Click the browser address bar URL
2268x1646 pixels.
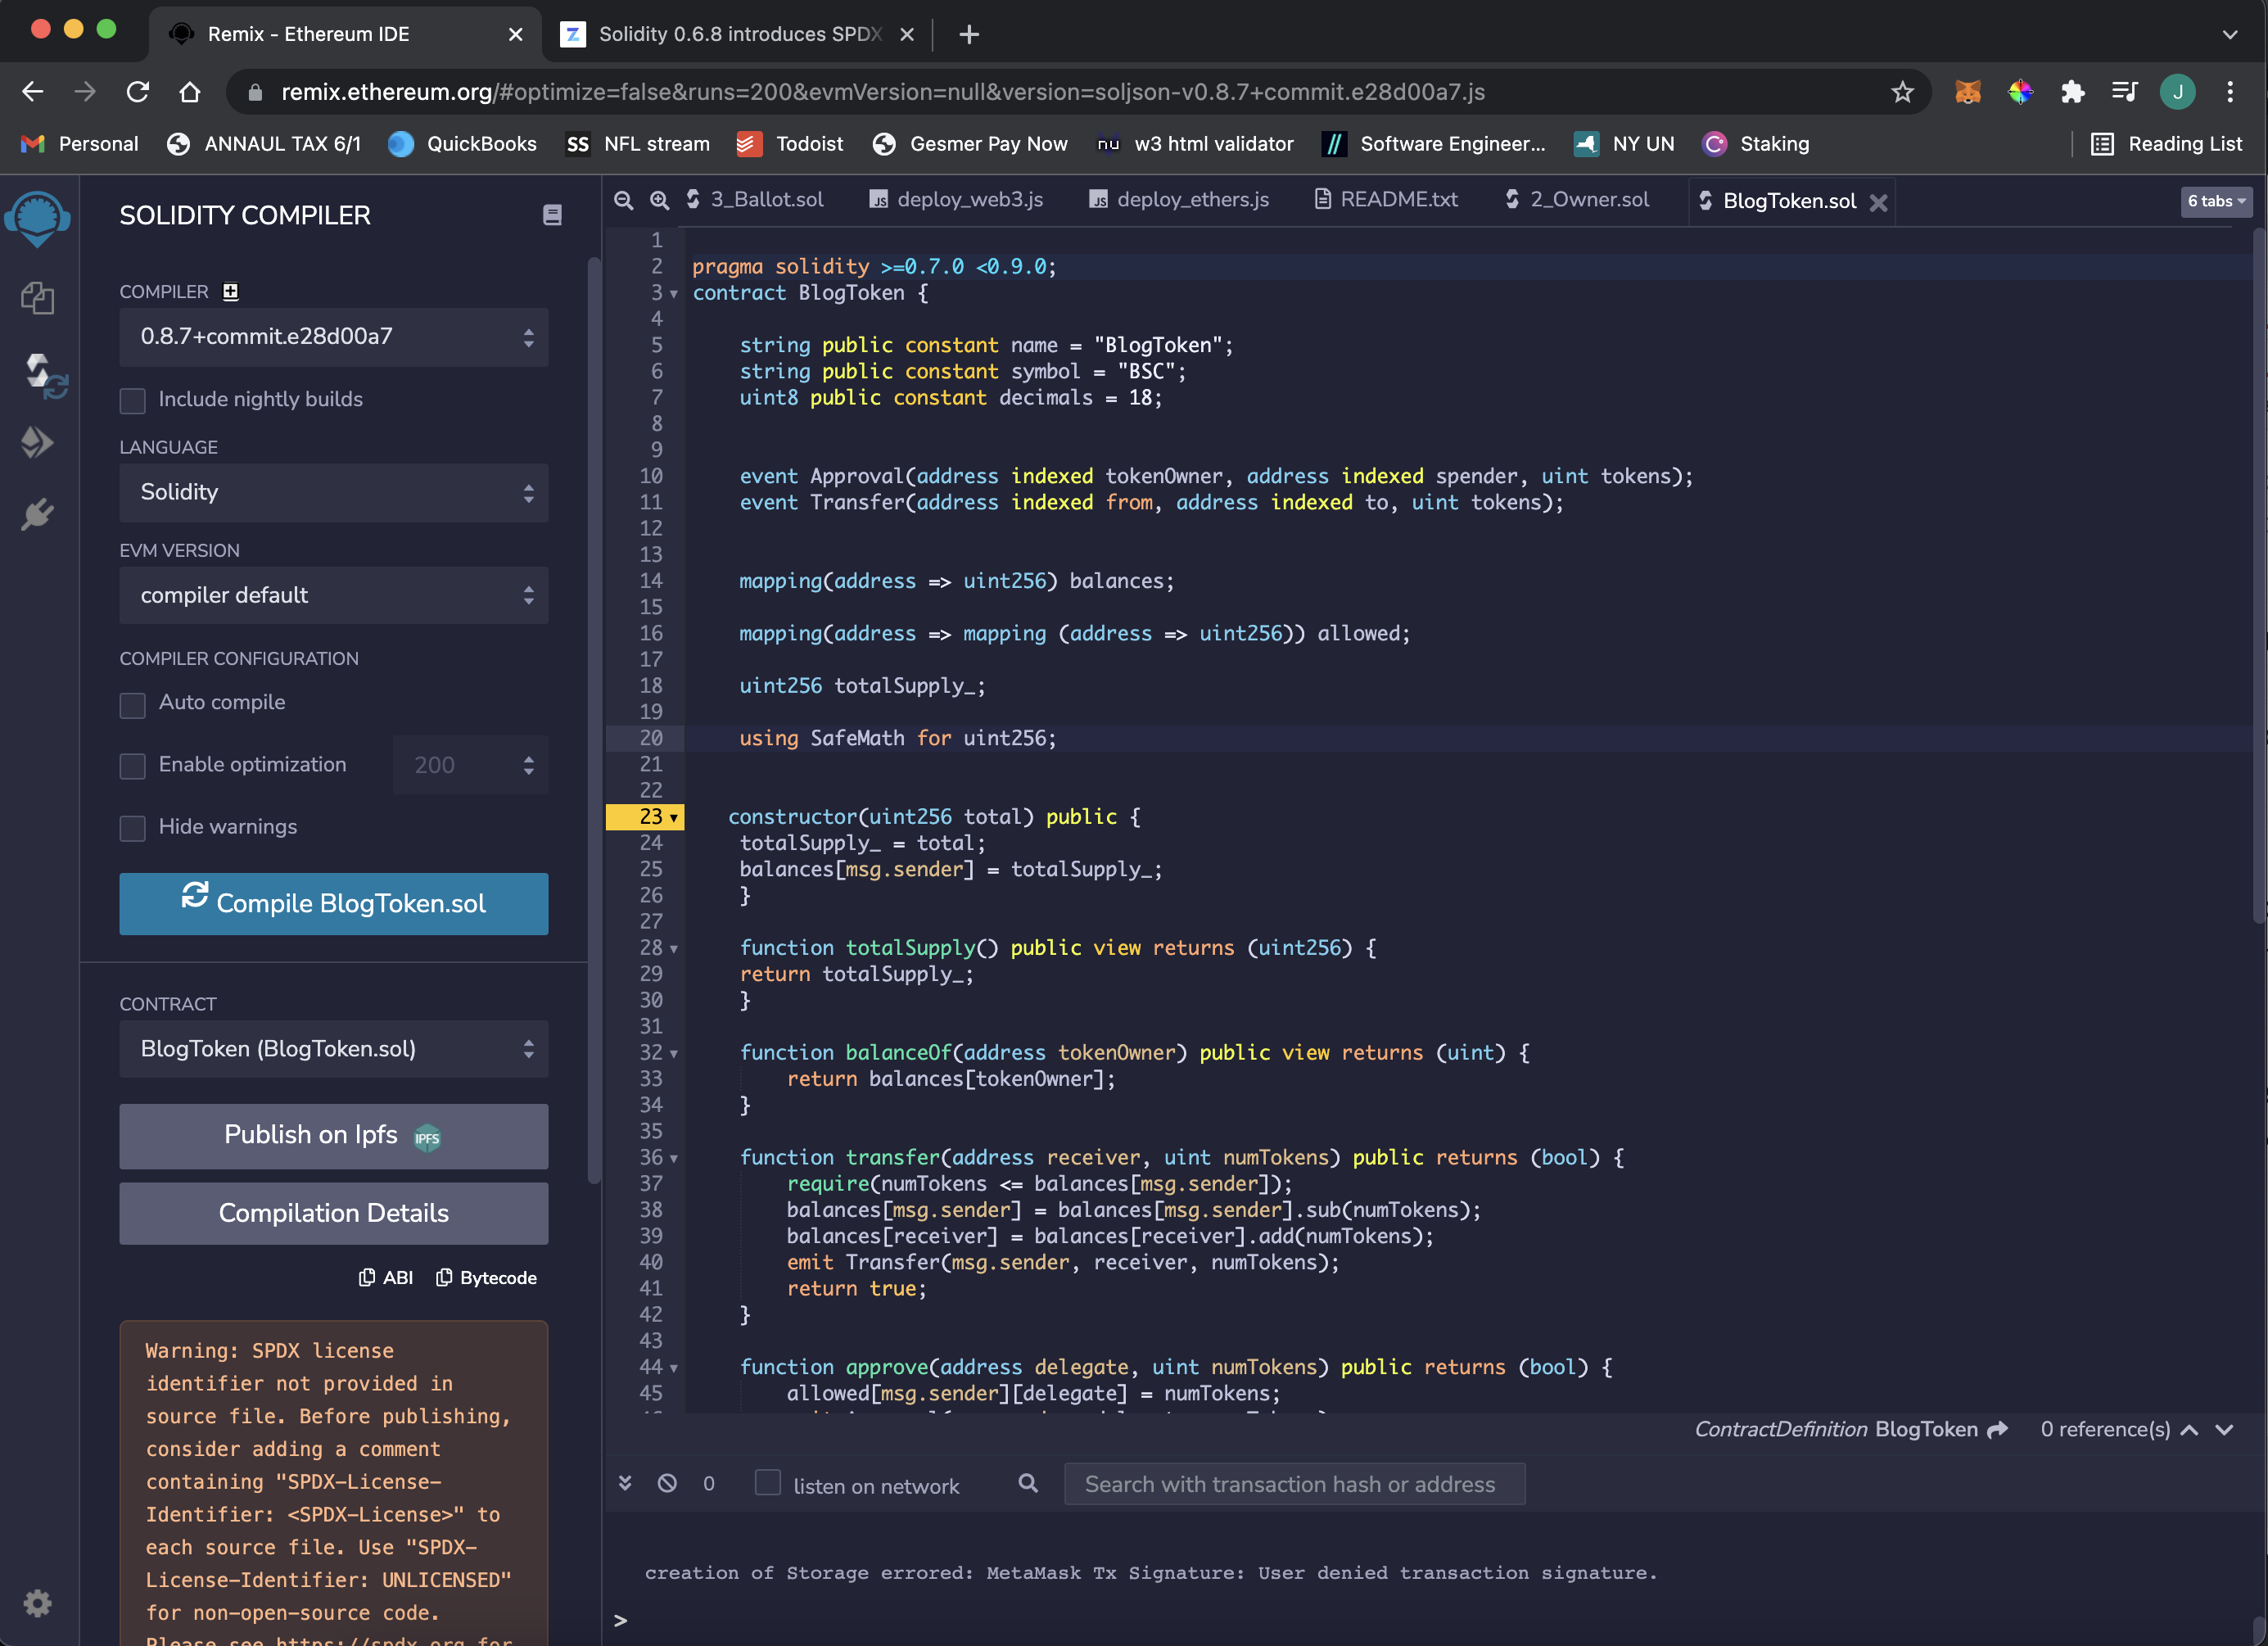click(x=882, y=92)
